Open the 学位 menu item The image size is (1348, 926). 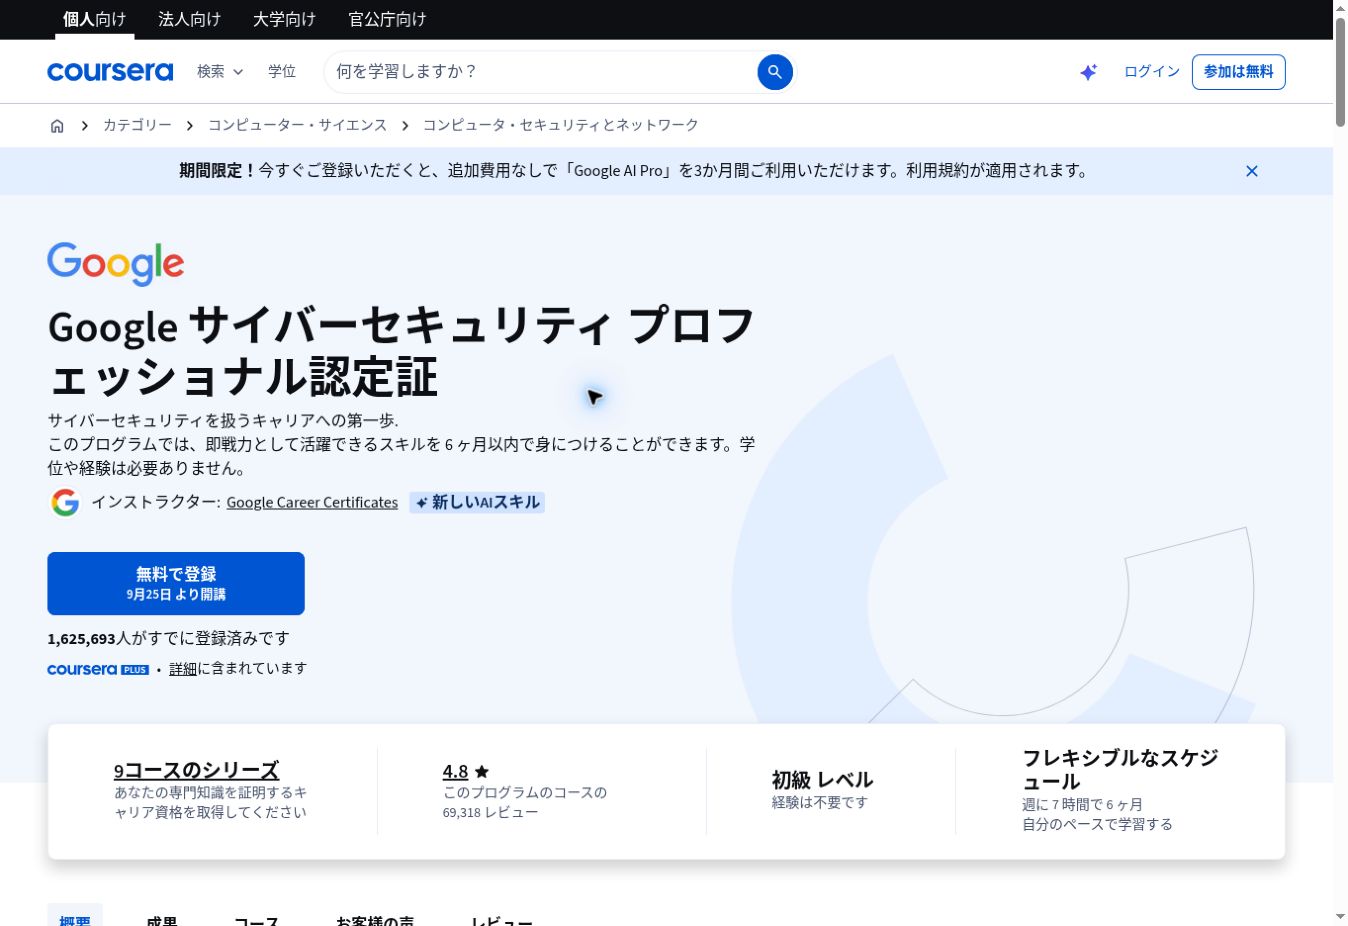pyautogui.click(x=282, y=72)
